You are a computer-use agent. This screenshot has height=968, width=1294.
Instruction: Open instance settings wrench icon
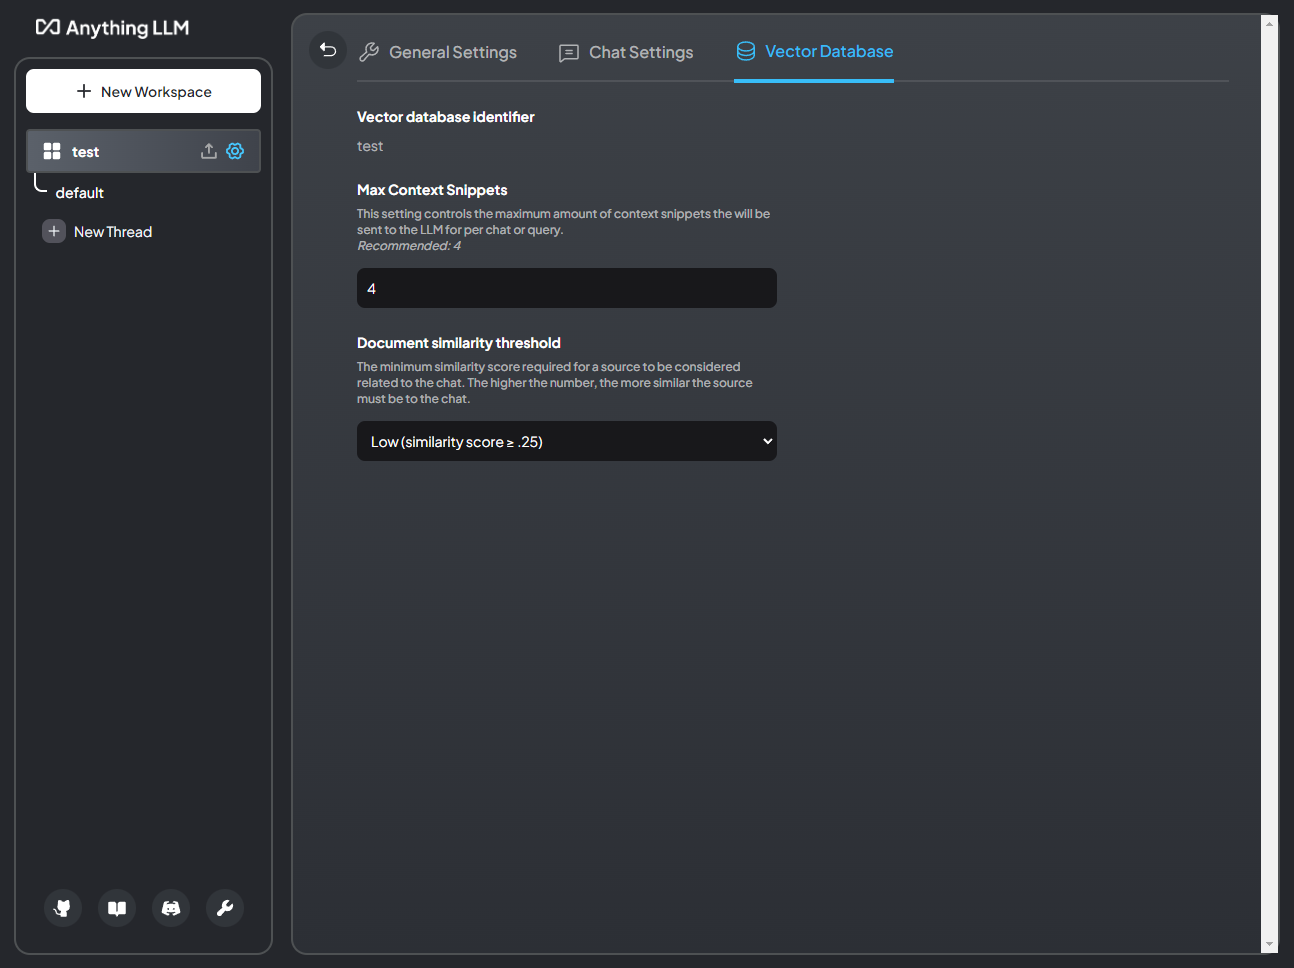pos(225,908)
